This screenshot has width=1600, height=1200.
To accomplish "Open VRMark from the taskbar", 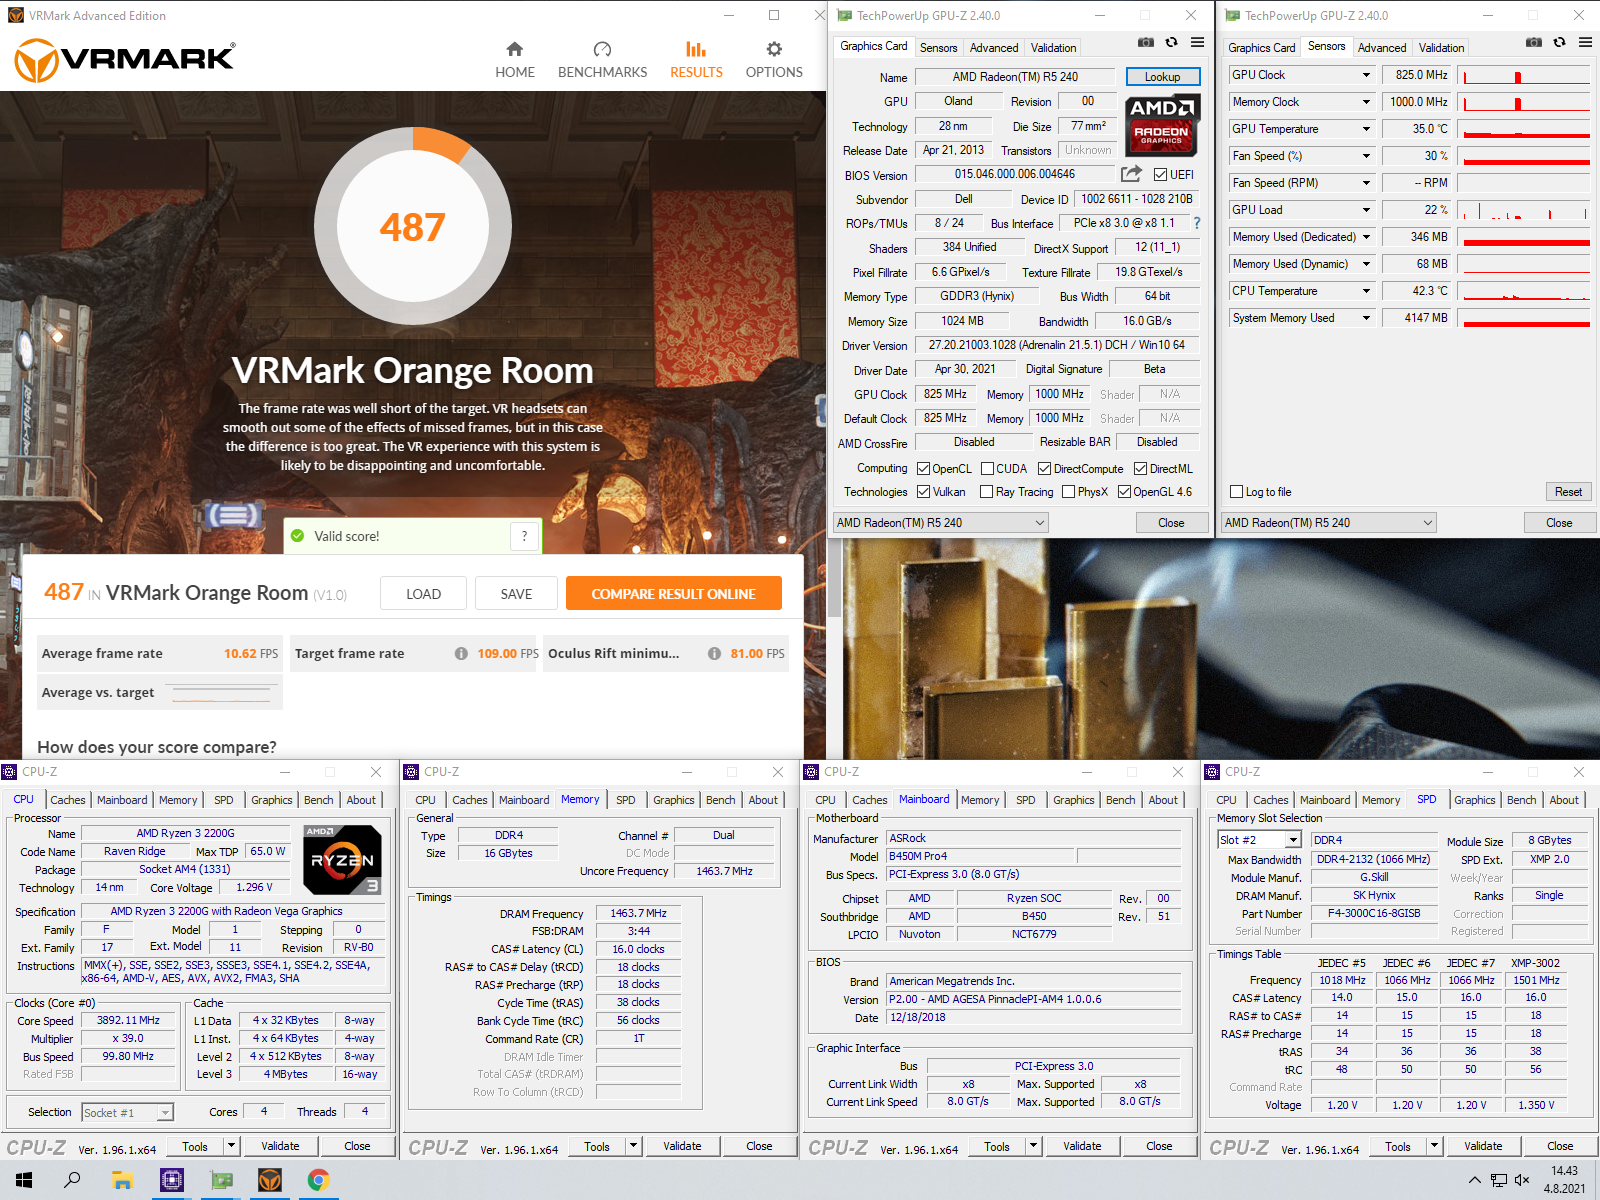I will (x=270, y=1180).
